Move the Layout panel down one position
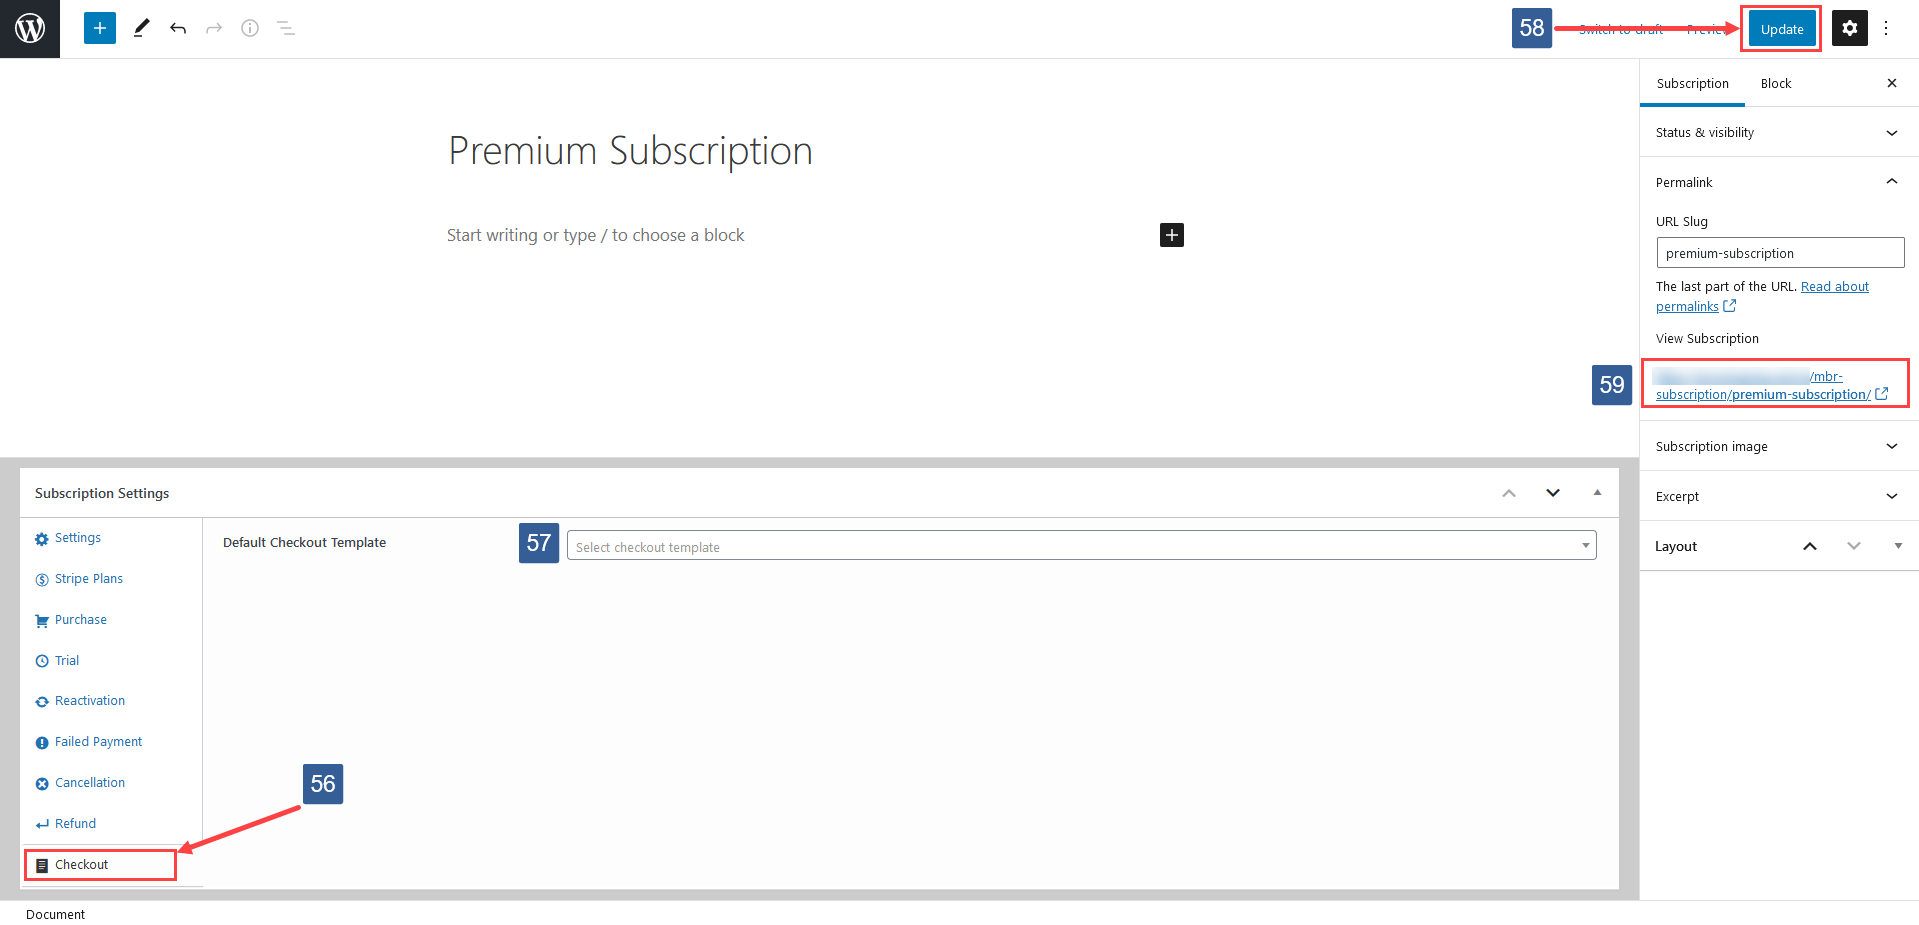Viewport: 1919px width, 925px height. 1853,546
